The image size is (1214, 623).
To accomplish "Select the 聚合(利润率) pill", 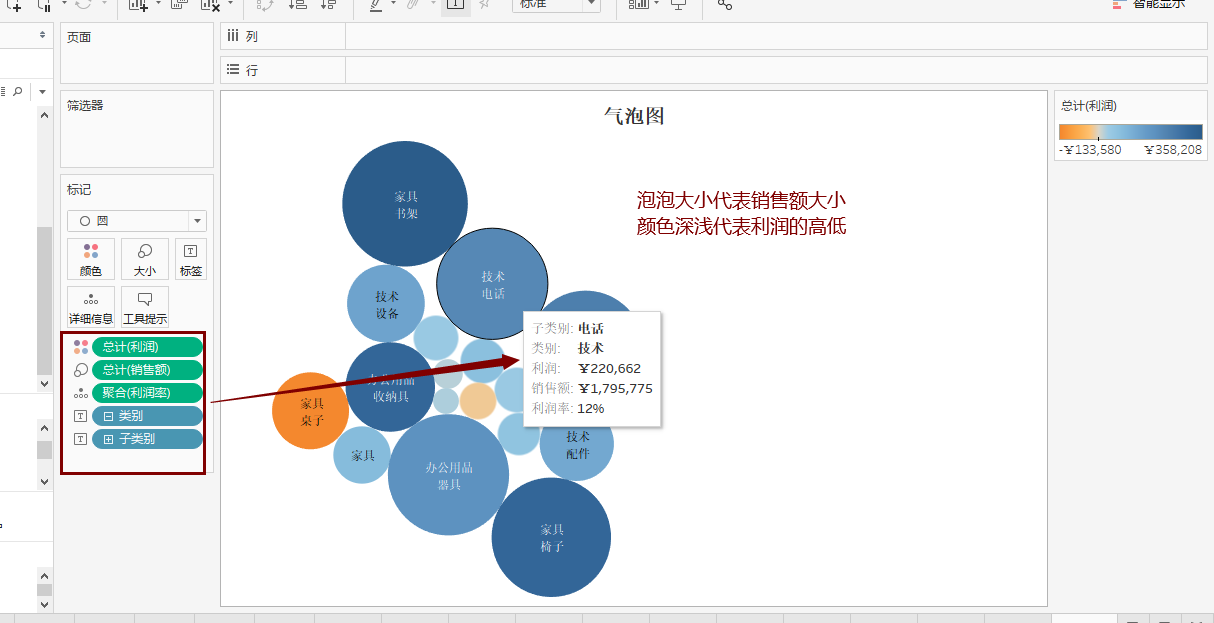I will point(147,393).
